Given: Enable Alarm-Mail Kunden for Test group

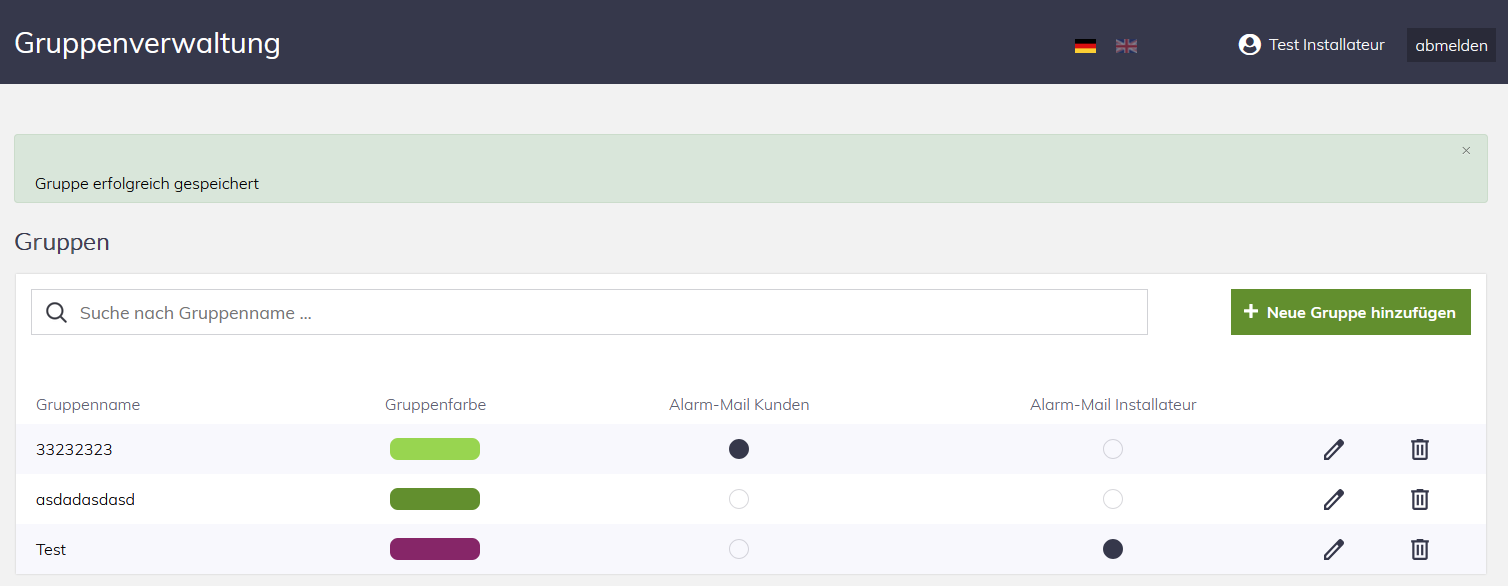Looking at the screenshot, I should click(739, 549).
